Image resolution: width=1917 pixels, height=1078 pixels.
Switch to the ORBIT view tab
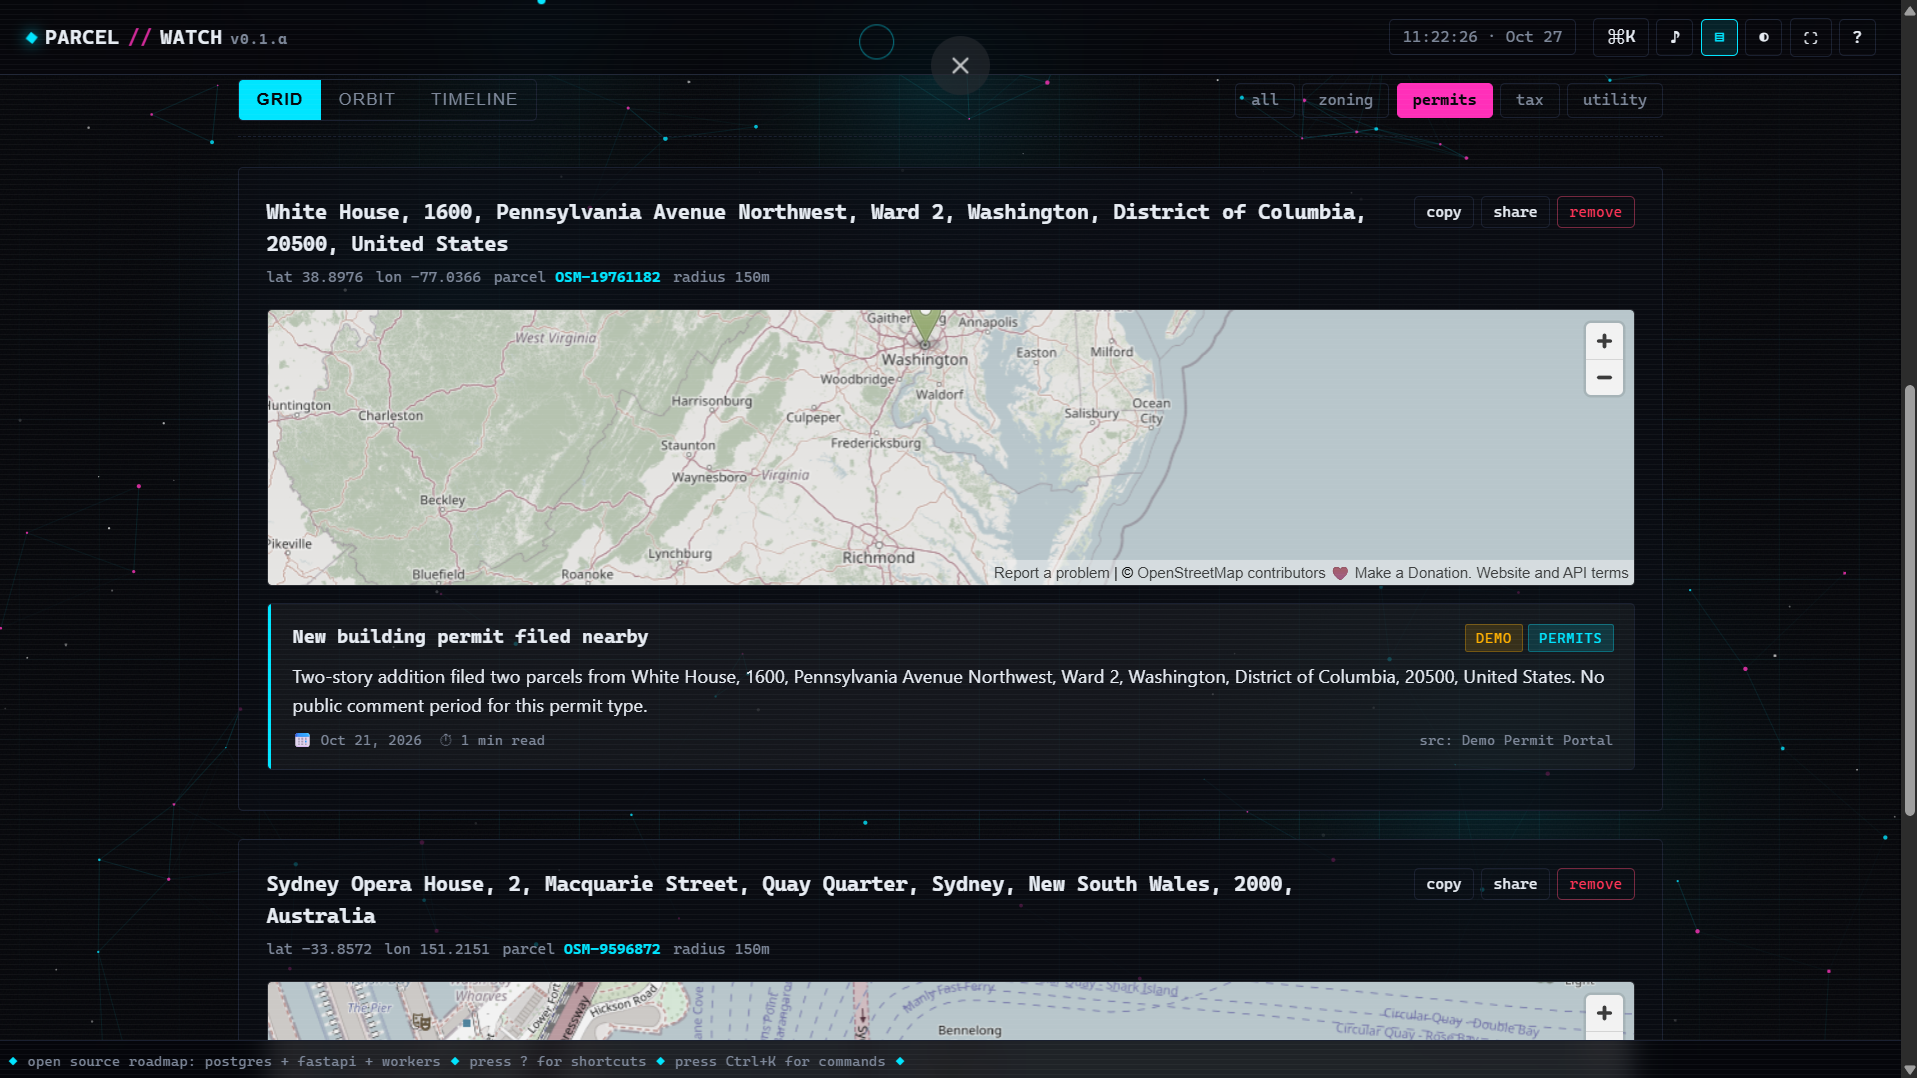click(x=366, y=100)
